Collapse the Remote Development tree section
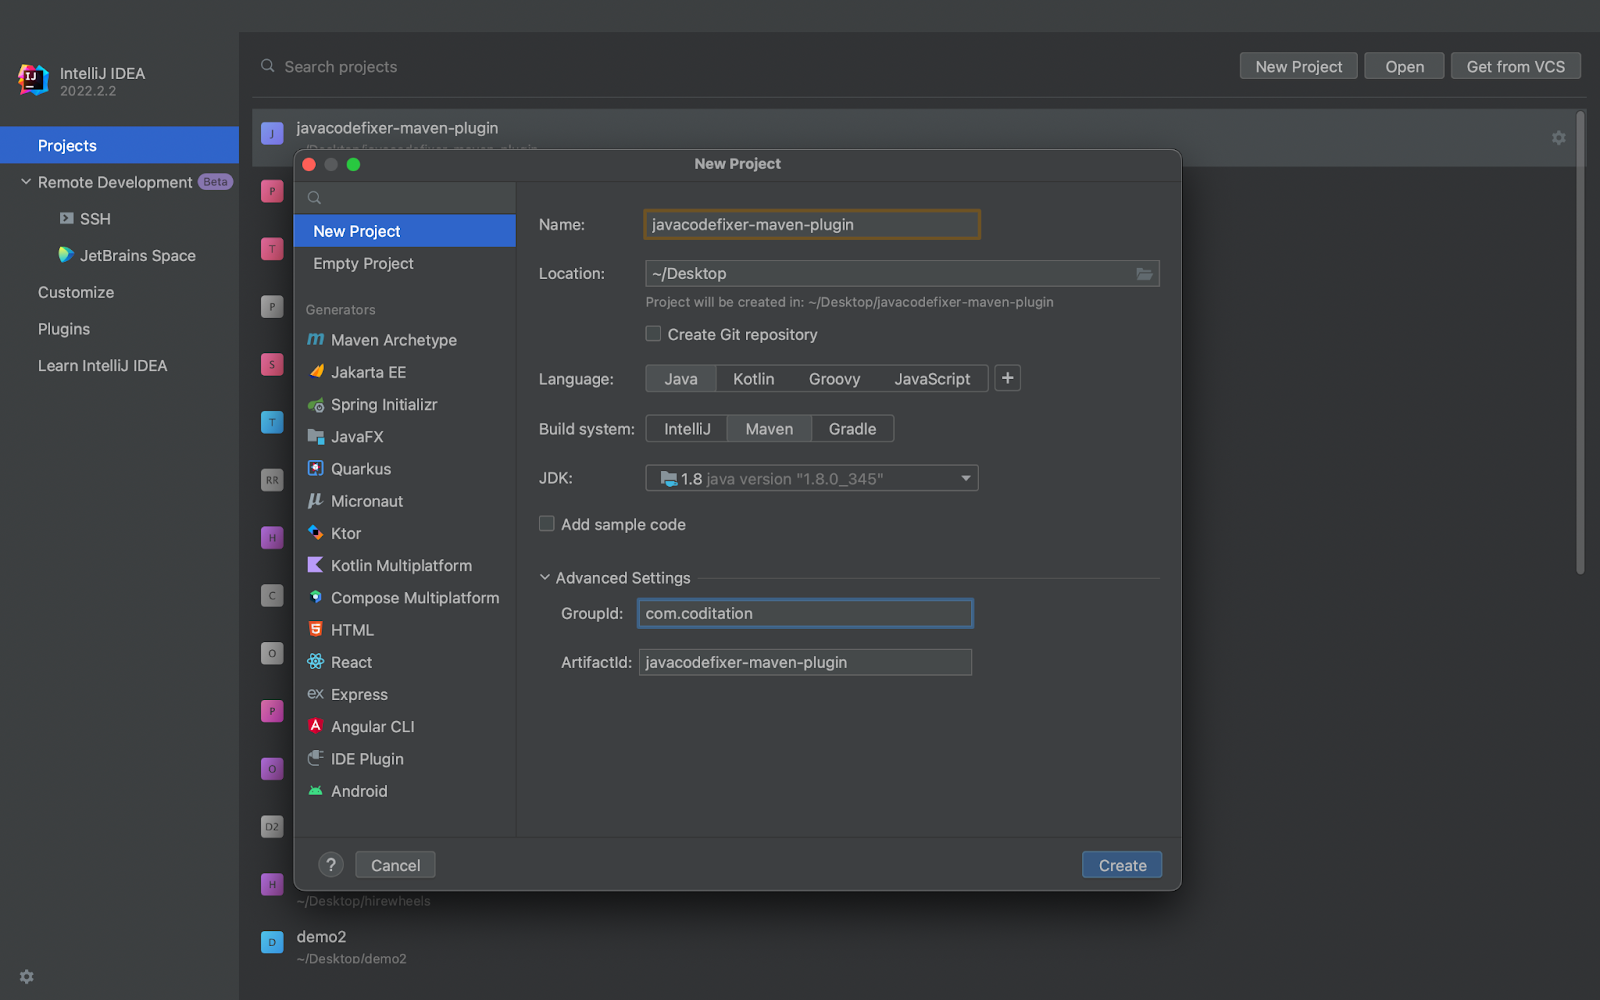The height and width of the screenshot is (1000, 1600). coord(26,182)
